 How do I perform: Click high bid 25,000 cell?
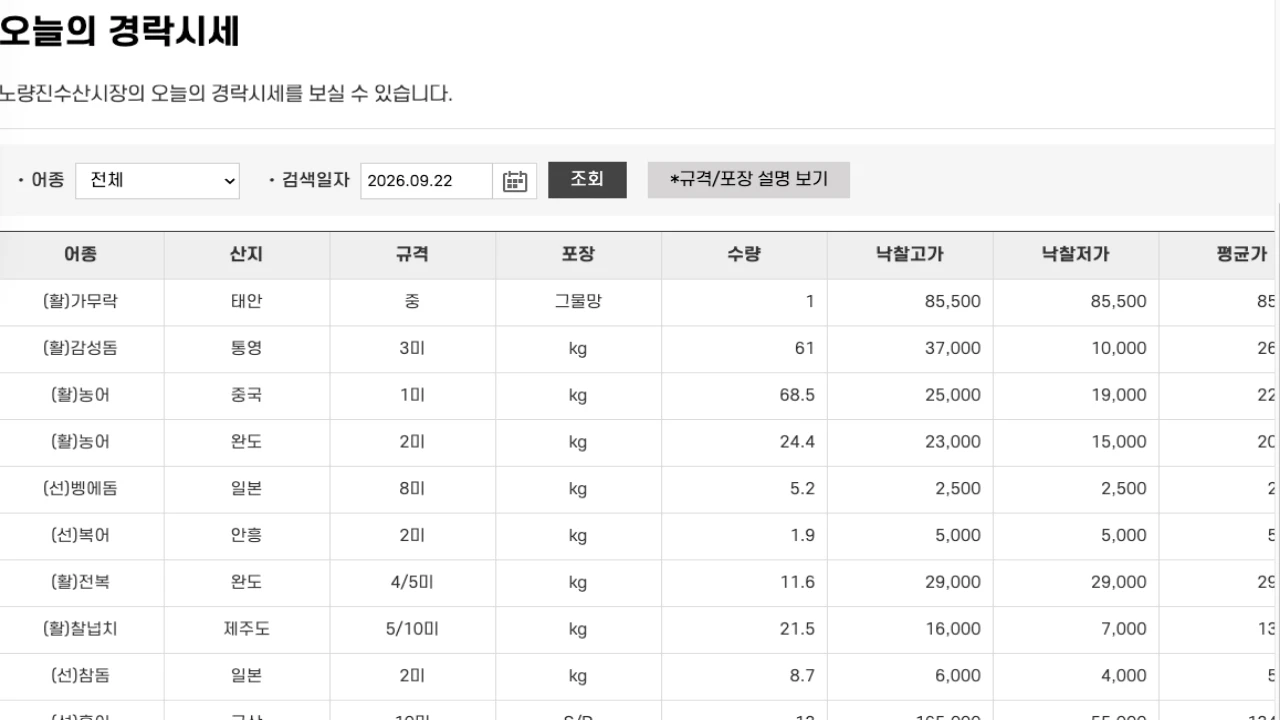[x=910, y=395]
